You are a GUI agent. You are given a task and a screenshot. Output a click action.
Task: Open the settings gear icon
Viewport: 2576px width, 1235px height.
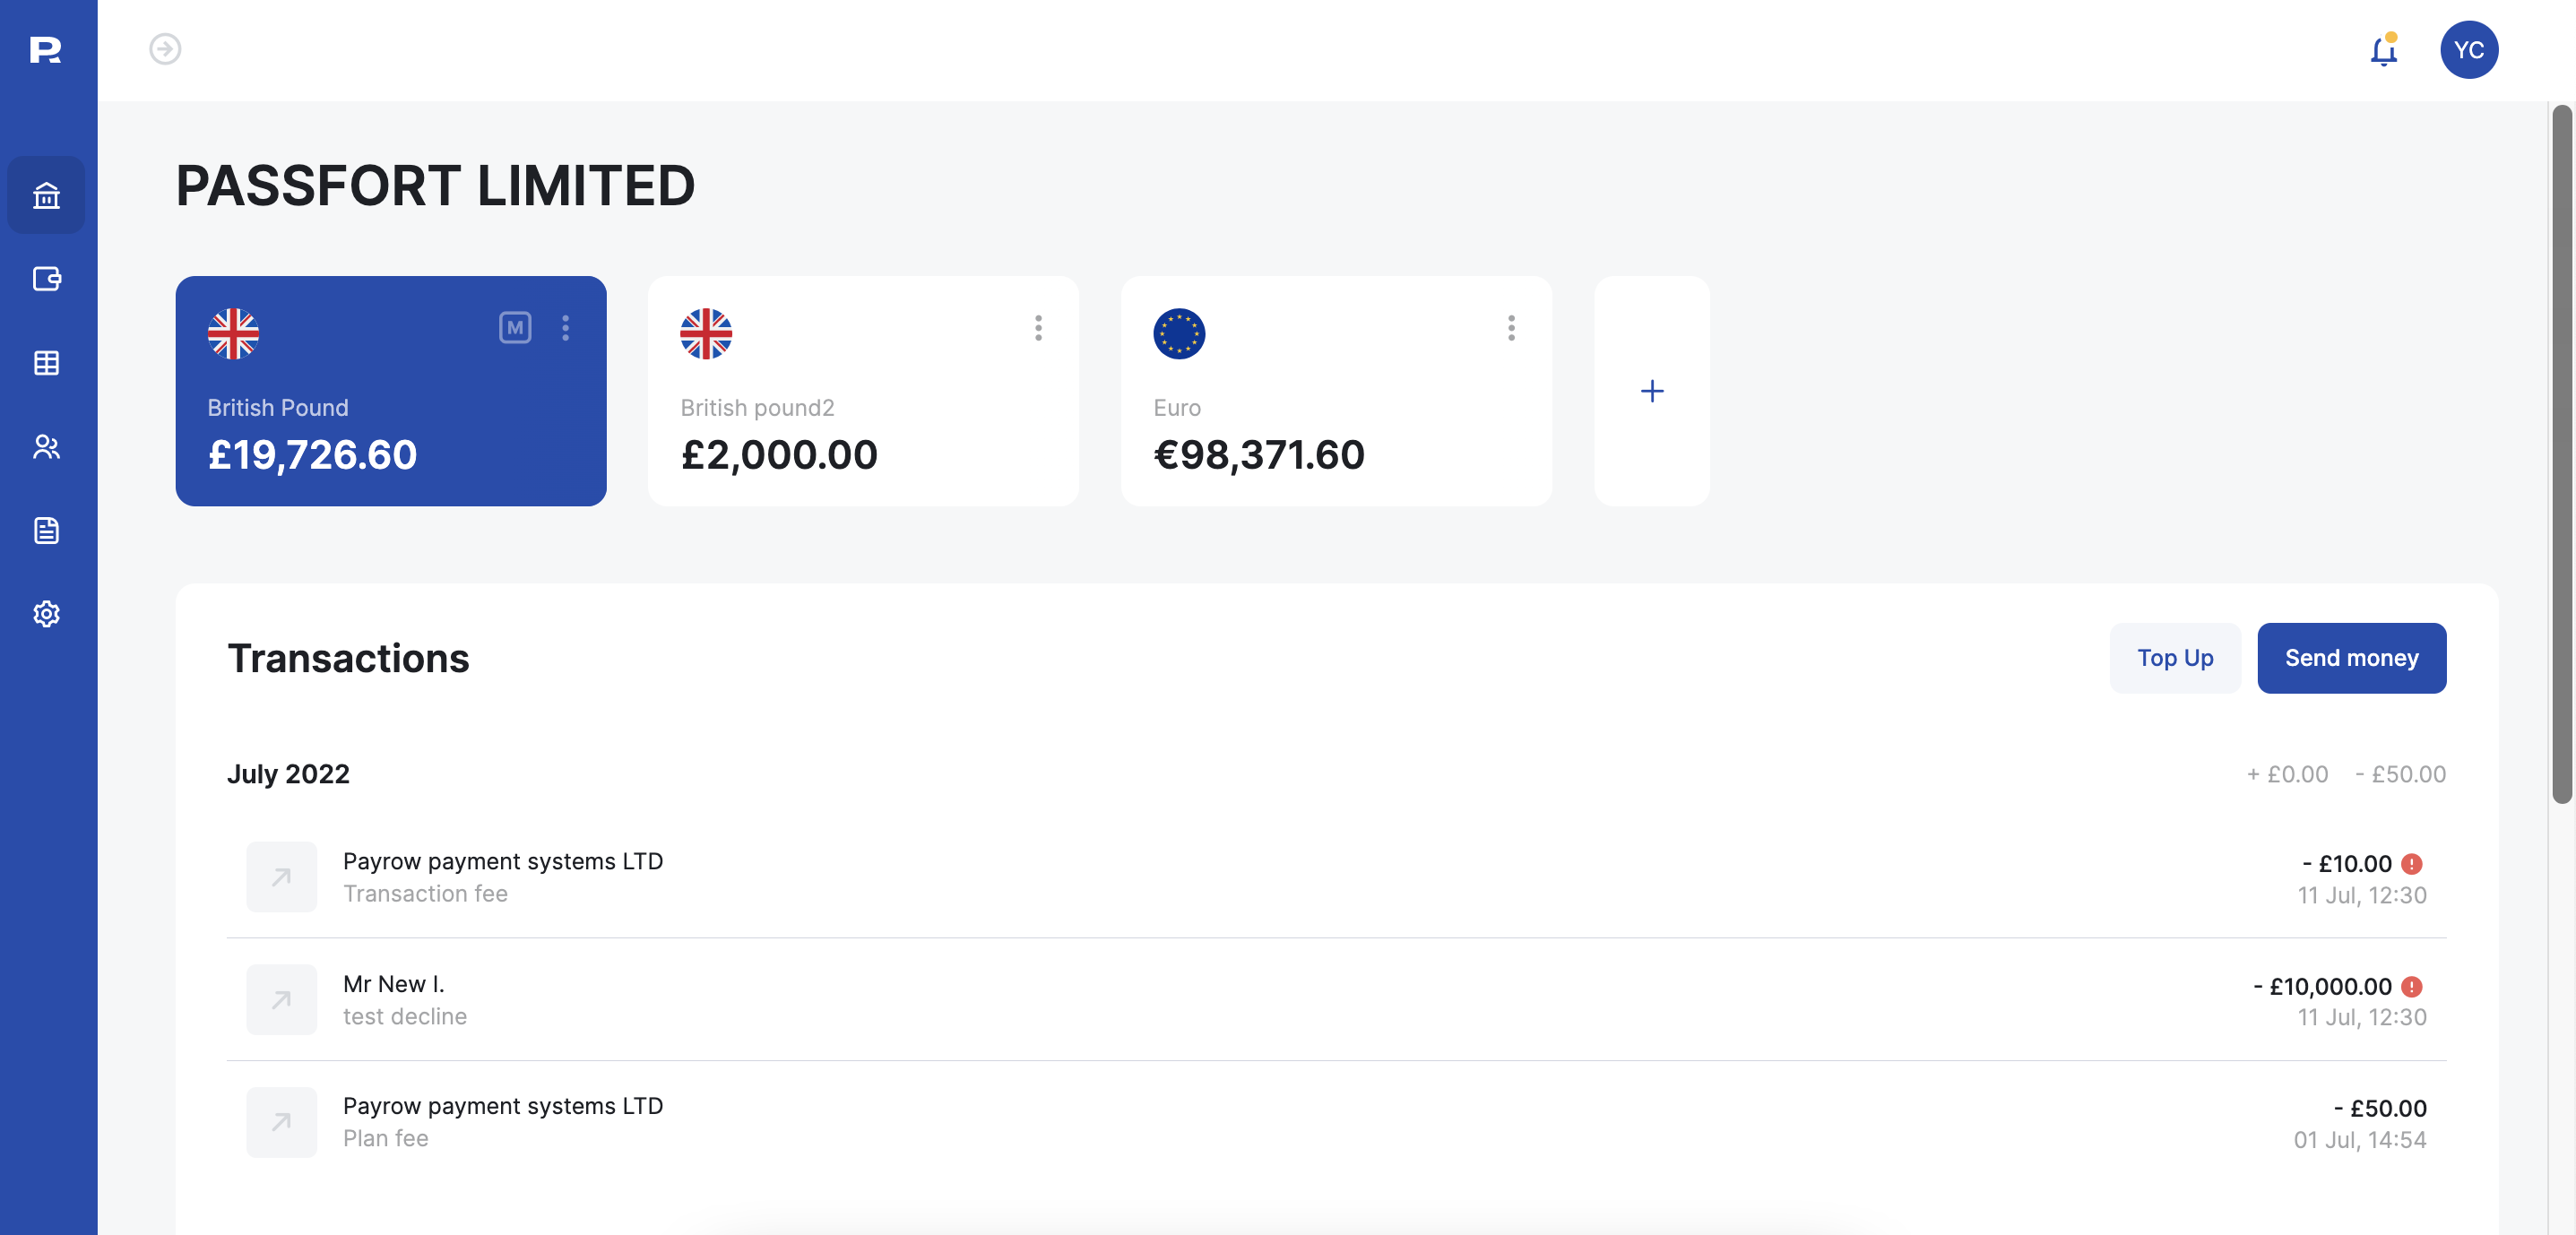46,614
